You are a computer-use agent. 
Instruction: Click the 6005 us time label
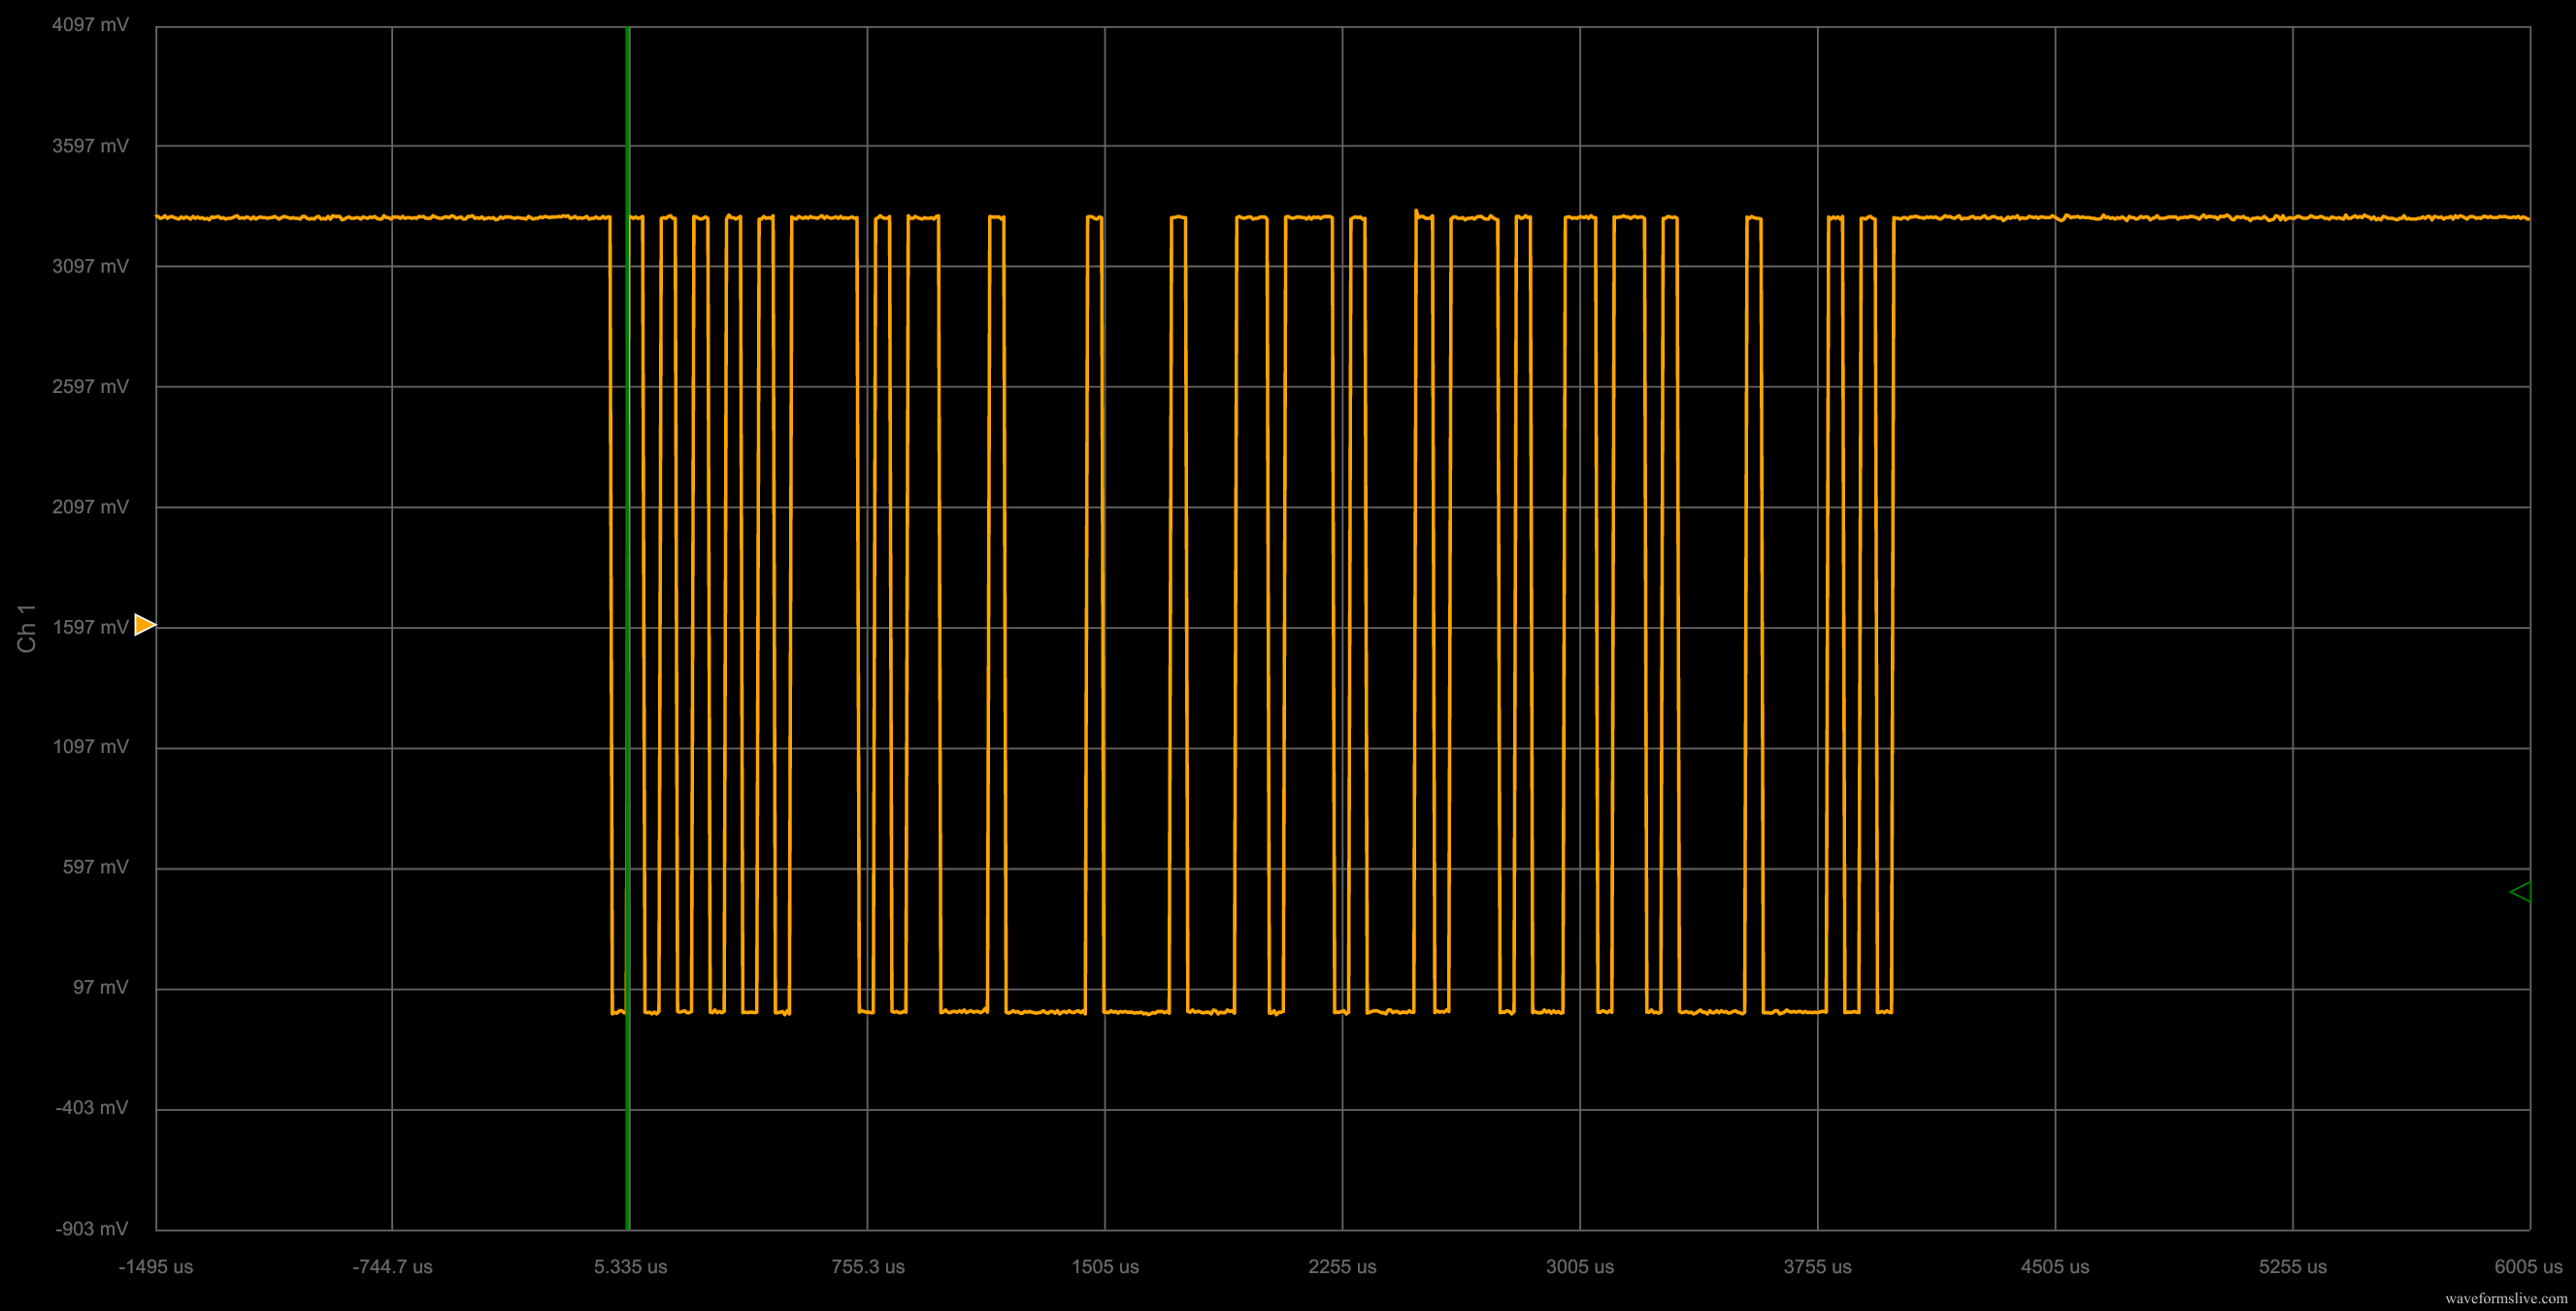[x=2528, y=1267]
